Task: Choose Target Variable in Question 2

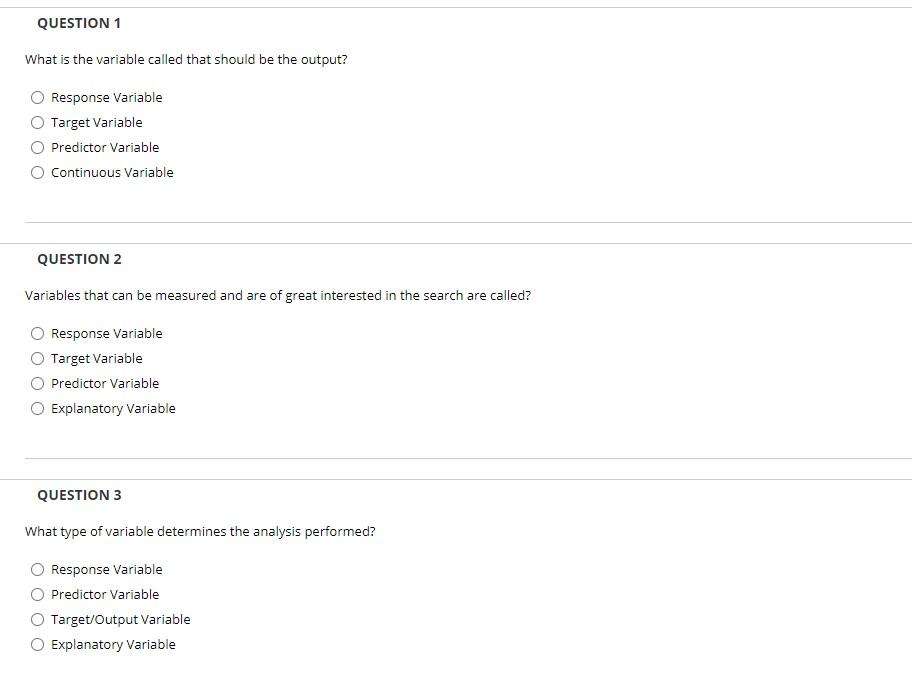Action: point(38,358)
